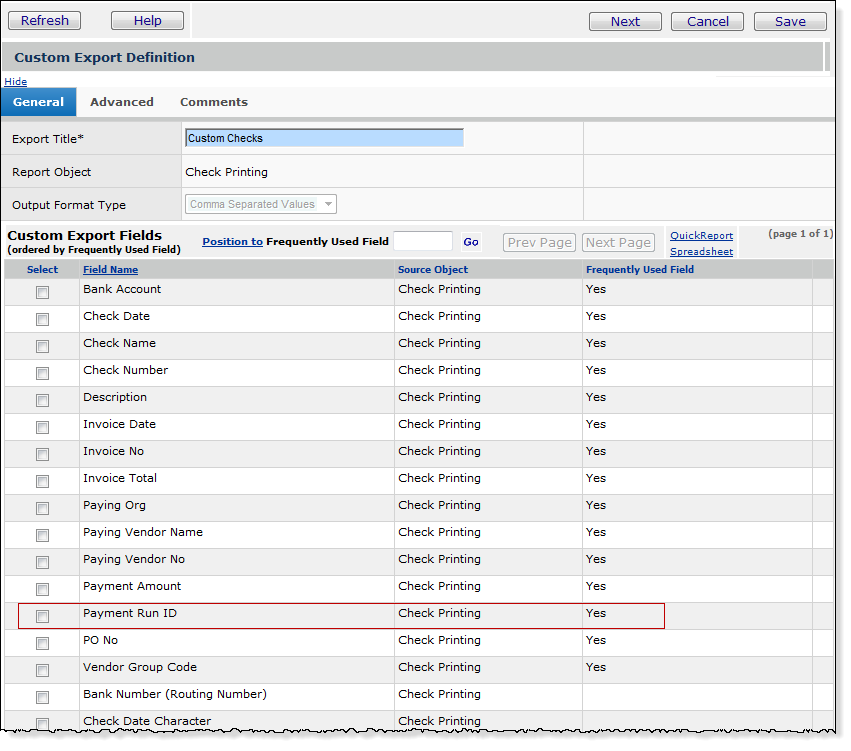Open the Comments tab
851x751 pixels.
213,102
